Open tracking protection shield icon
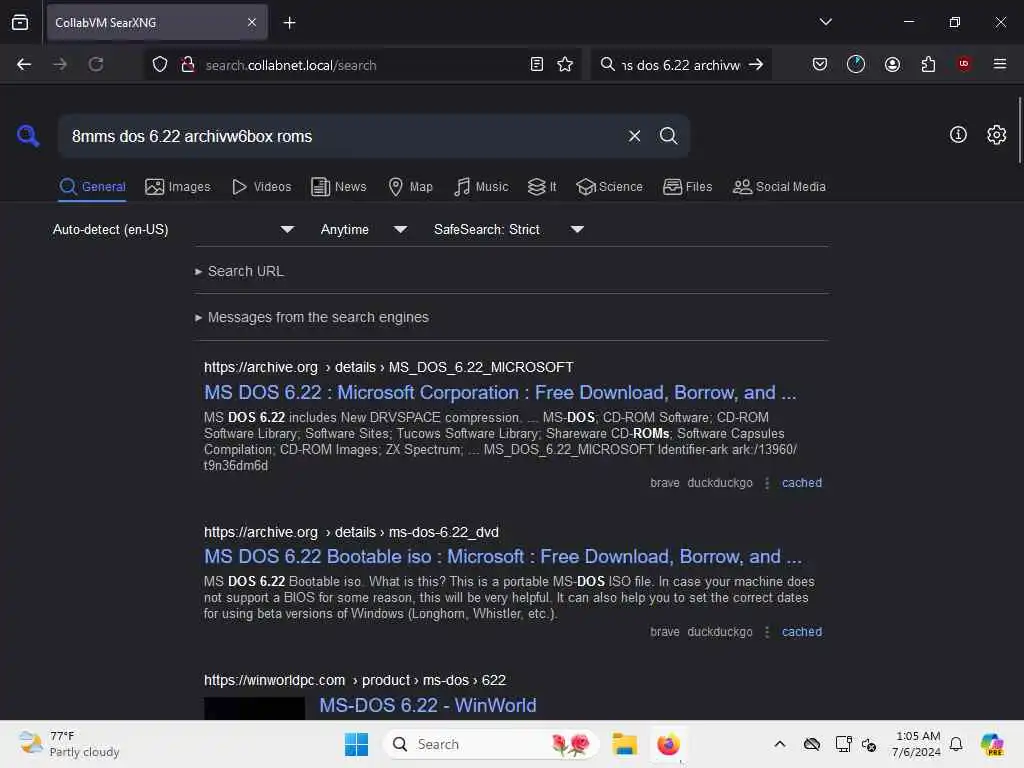This screenshot has width=1024, height=768. point(160,64)
